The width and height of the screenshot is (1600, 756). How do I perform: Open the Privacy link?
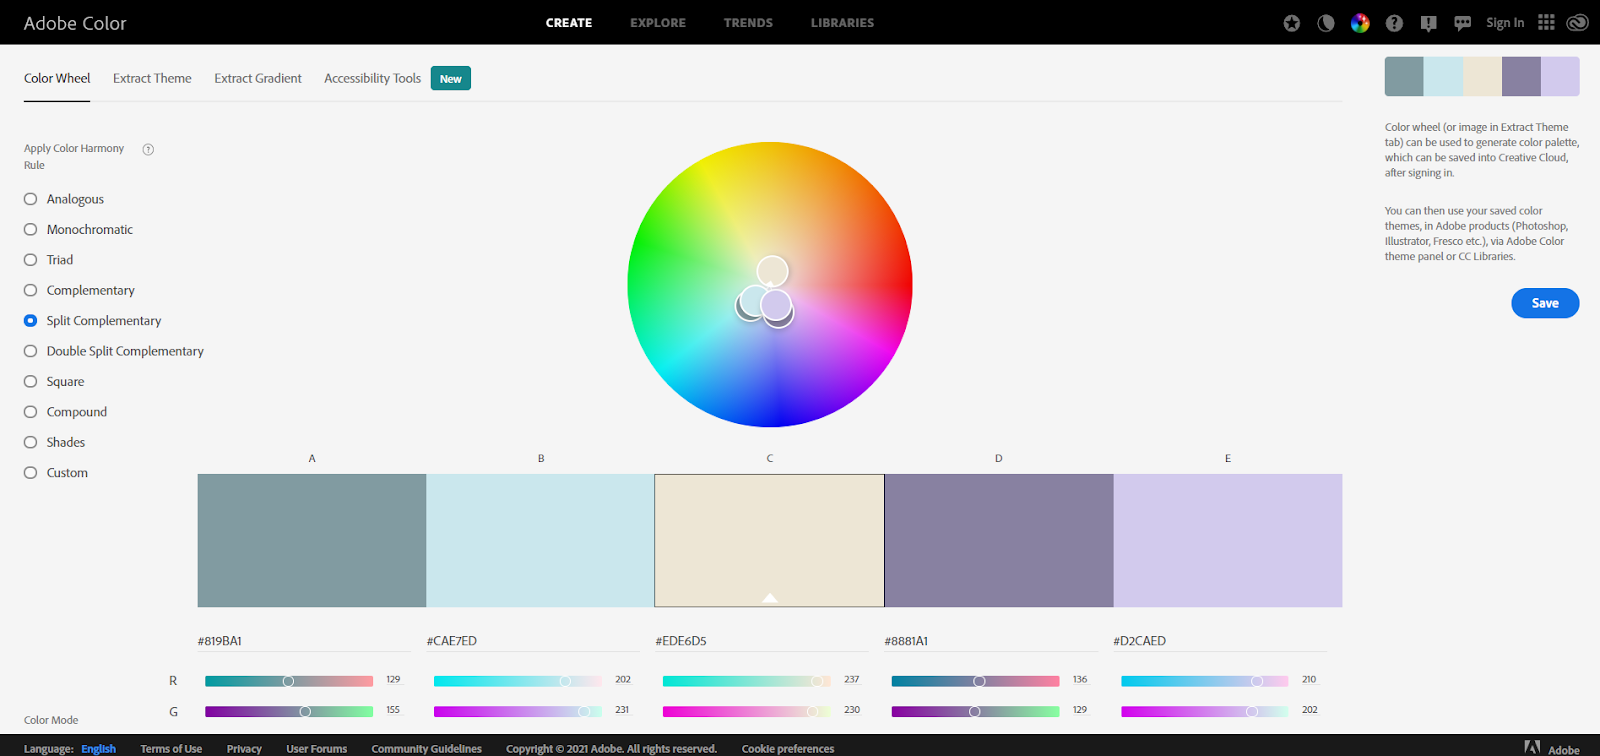(244, 748)
